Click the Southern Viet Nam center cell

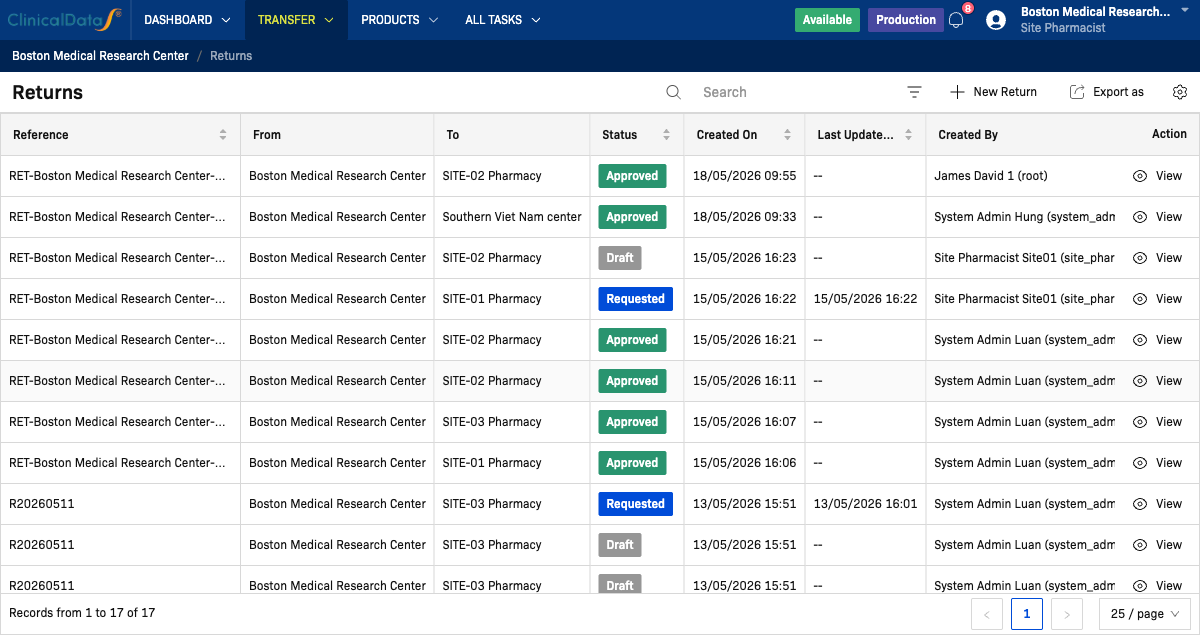512,217
